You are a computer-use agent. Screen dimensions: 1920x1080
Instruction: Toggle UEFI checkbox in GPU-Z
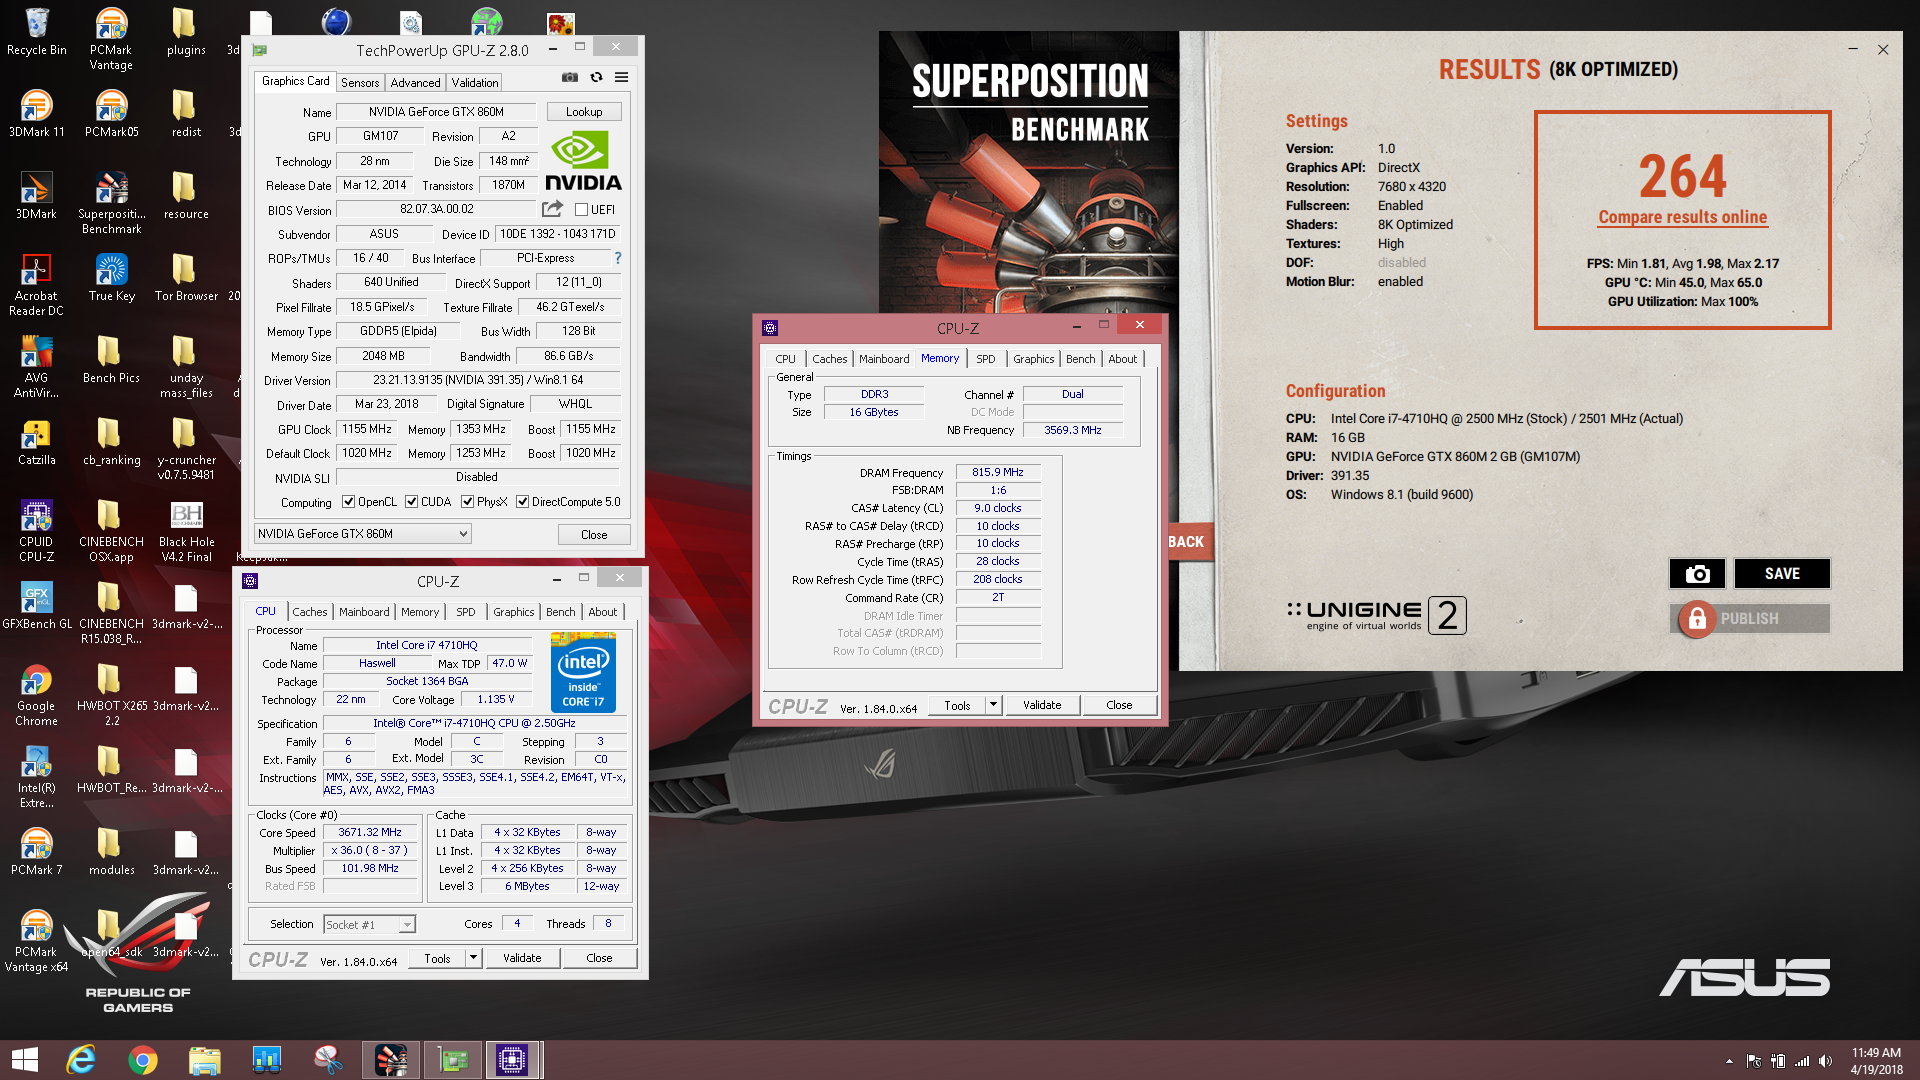pos(581,210)
